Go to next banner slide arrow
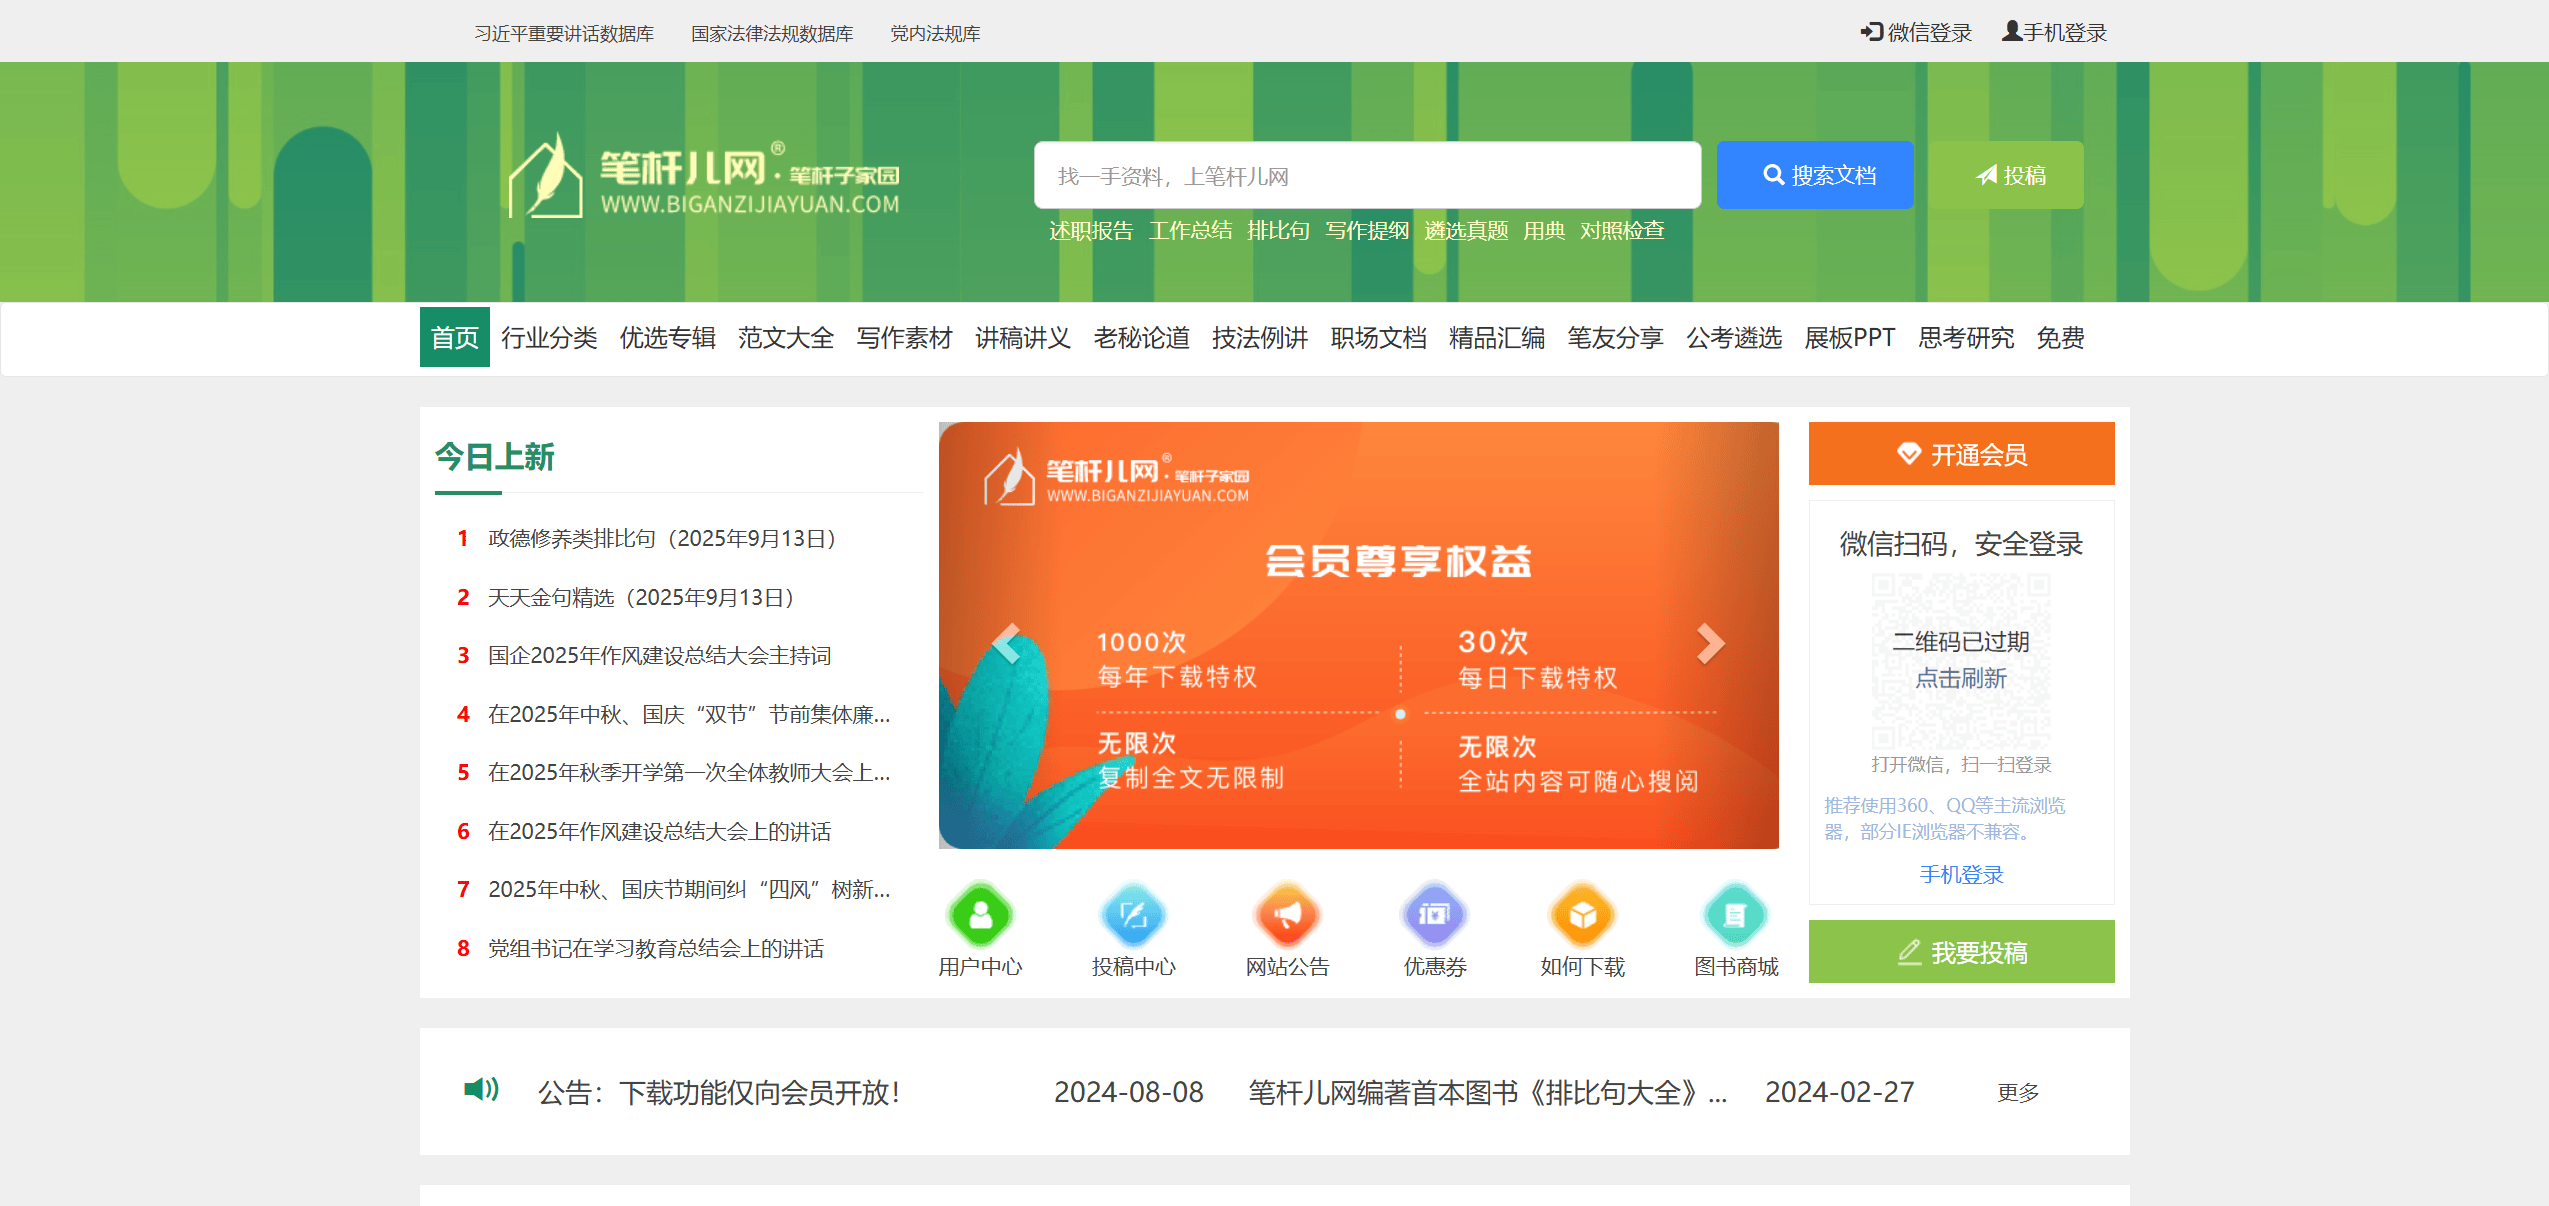Image resolution: width=2549 pixels, height=1206 pixels. pyautogui.click(x=1710, y=644)
